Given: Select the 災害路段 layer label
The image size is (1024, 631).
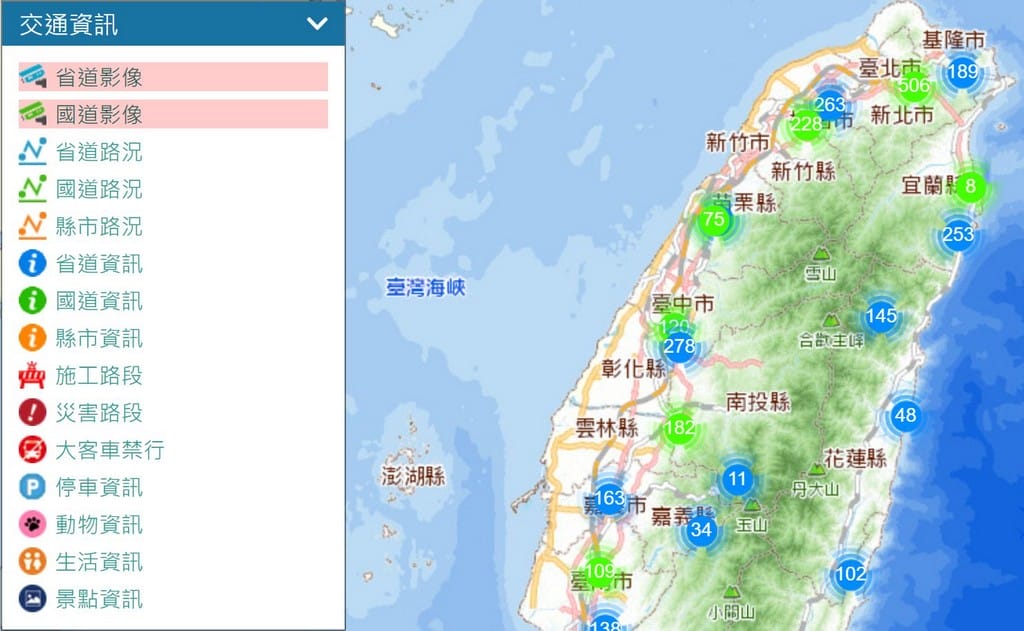Looking at the screenshot, I should 99,413.
